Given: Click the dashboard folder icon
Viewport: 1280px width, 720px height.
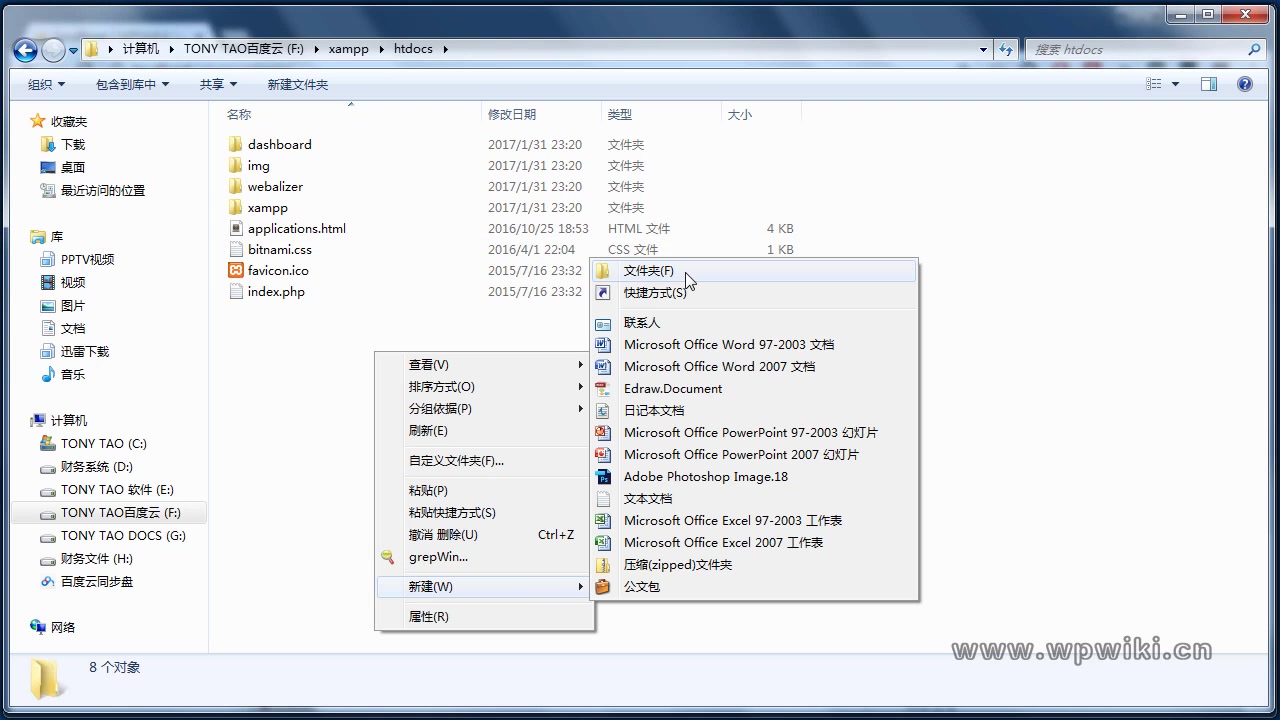Looking at the screenshot, I should [235, 144].
